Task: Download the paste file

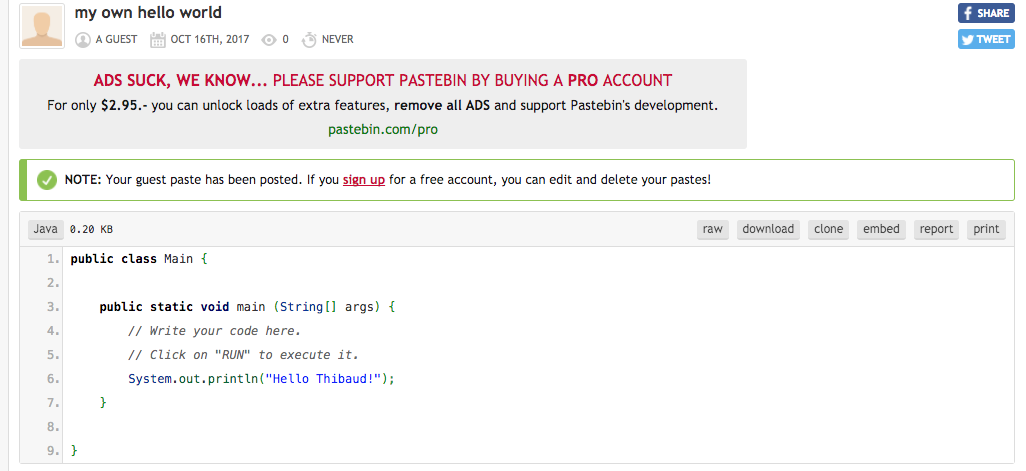Action: (768, 229)
